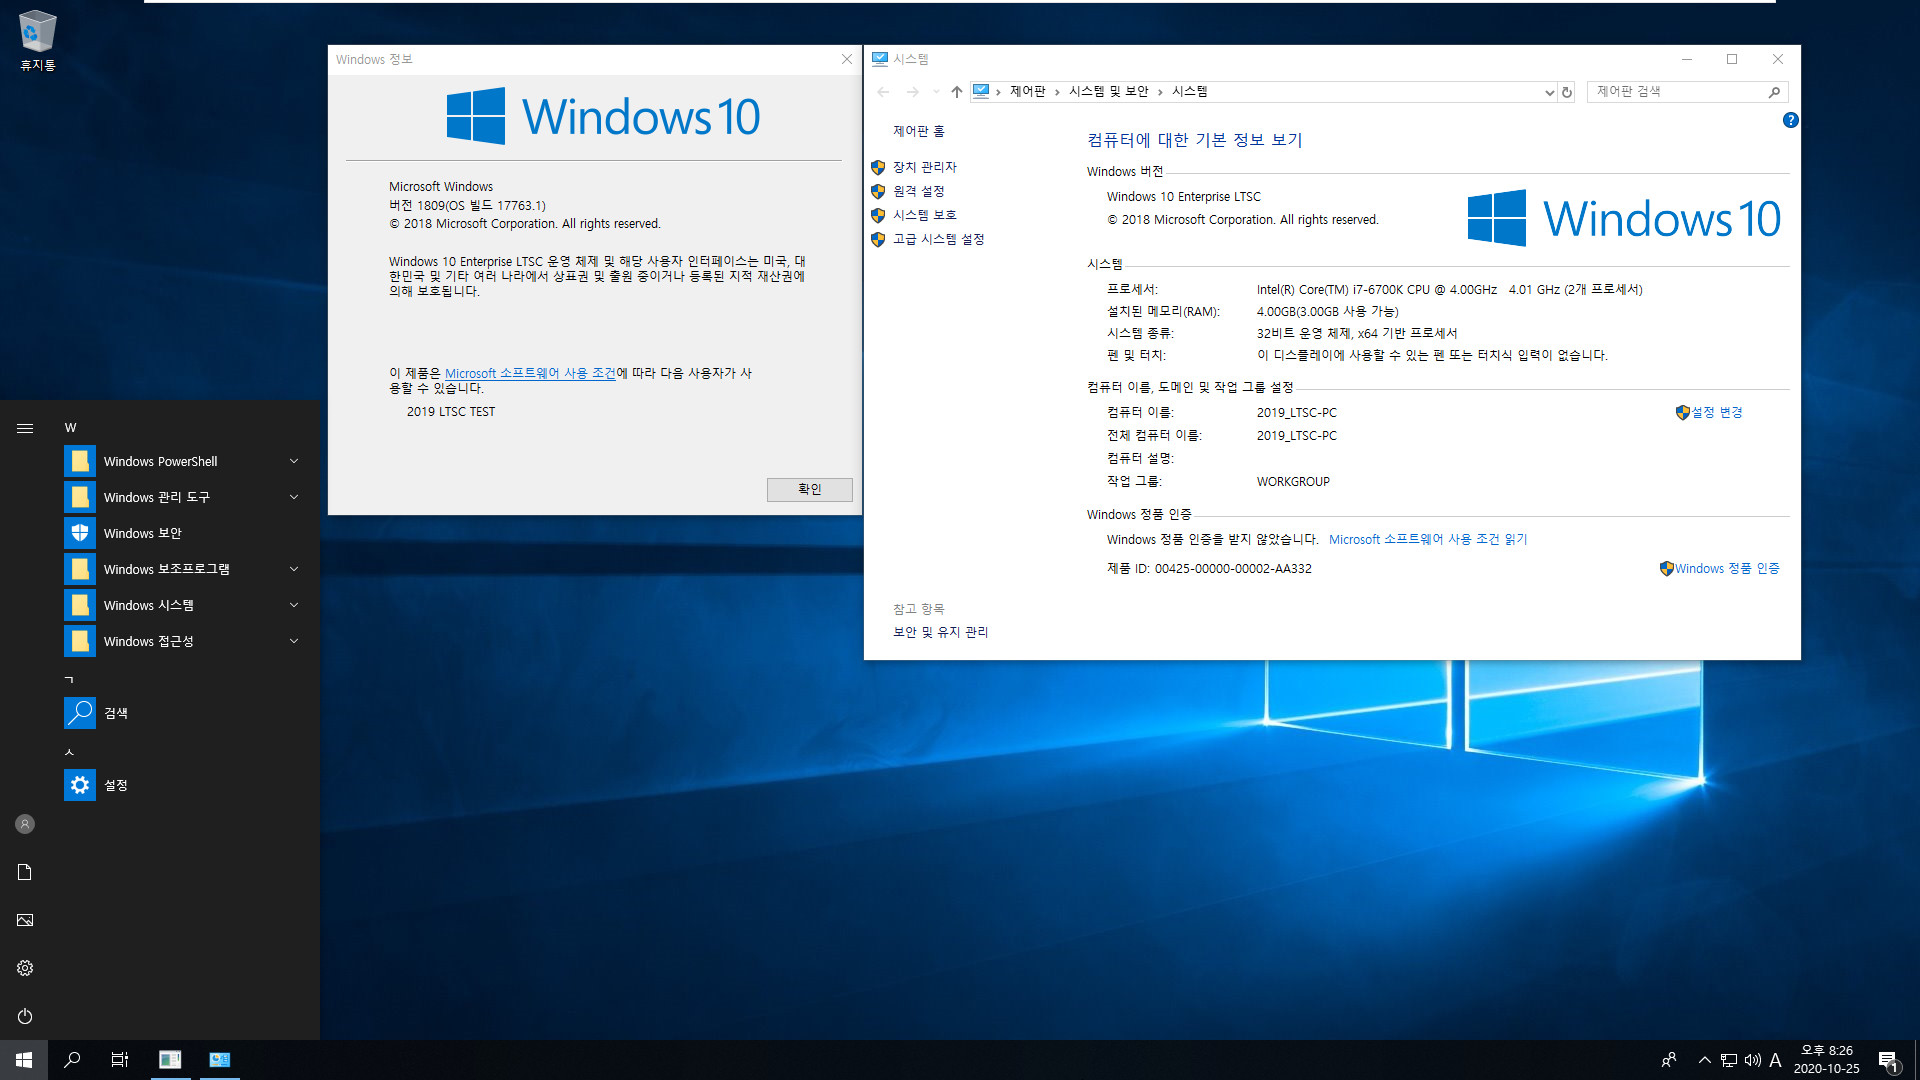The height and width of the screenshot is (1080, 1920).
Task: Click 확인 button in Windows 정보
Action: tap(809, 489)
